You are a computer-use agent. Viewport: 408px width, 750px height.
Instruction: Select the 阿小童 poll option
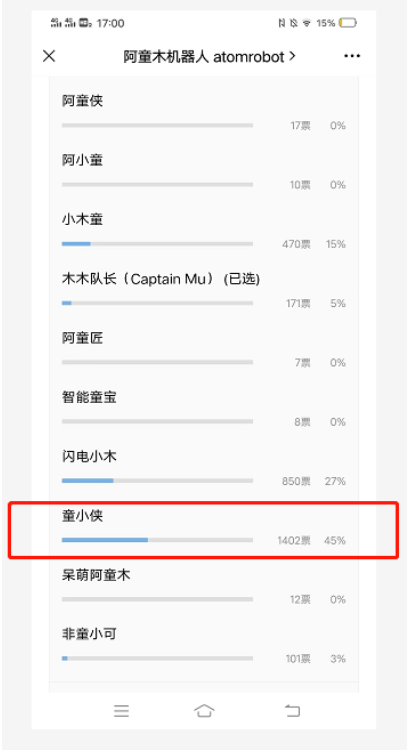click(204, 172)
